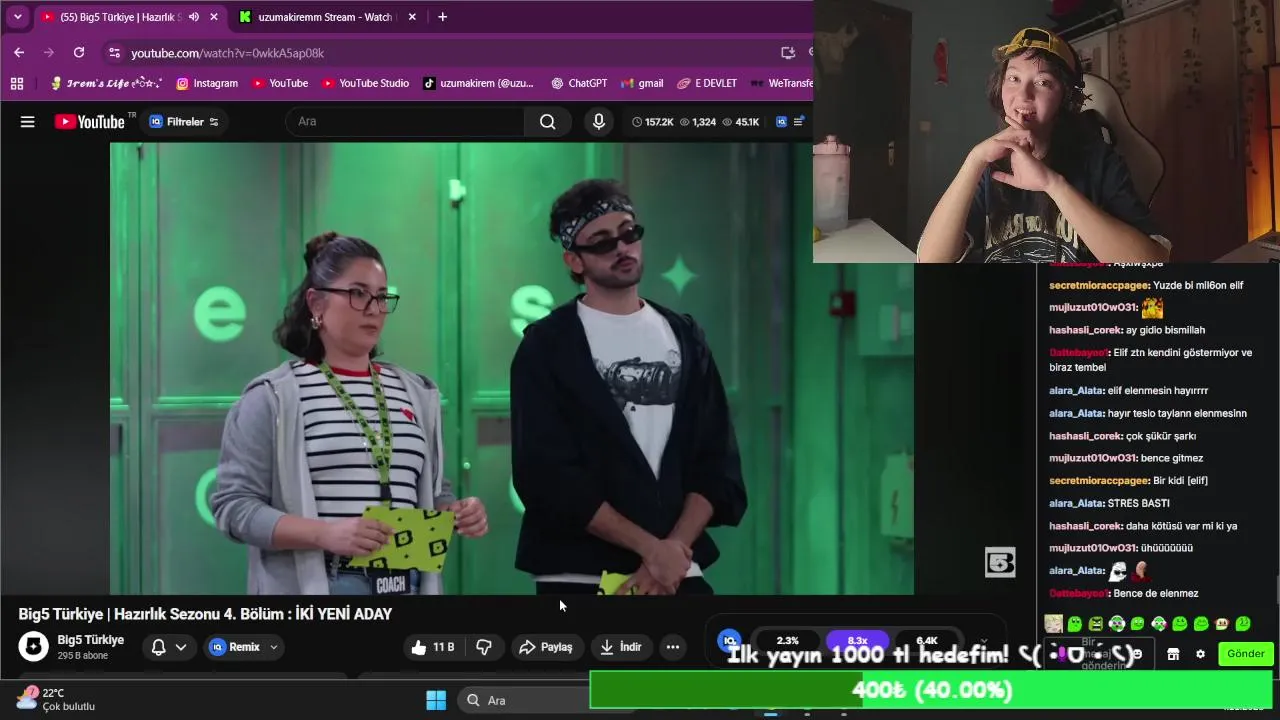Screen dimensions: 1280x720
Task: Open the vidIQ Filtreler filter button
Action: pyautogui.click(x=184, y=122)
